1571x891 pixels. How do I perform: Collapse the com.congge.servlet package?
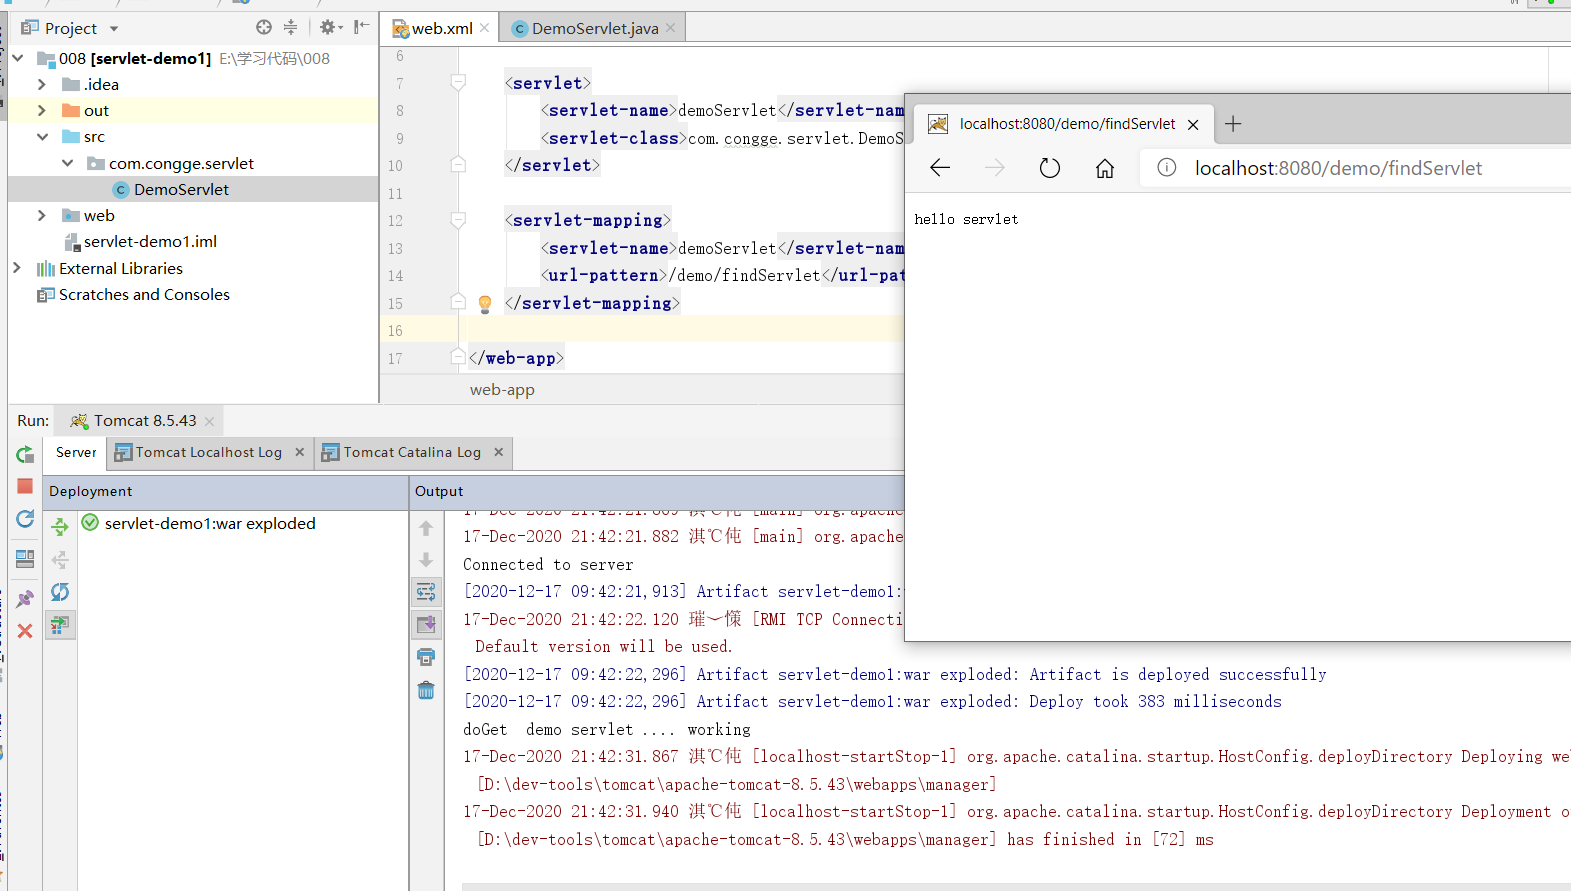click(67, 163)
